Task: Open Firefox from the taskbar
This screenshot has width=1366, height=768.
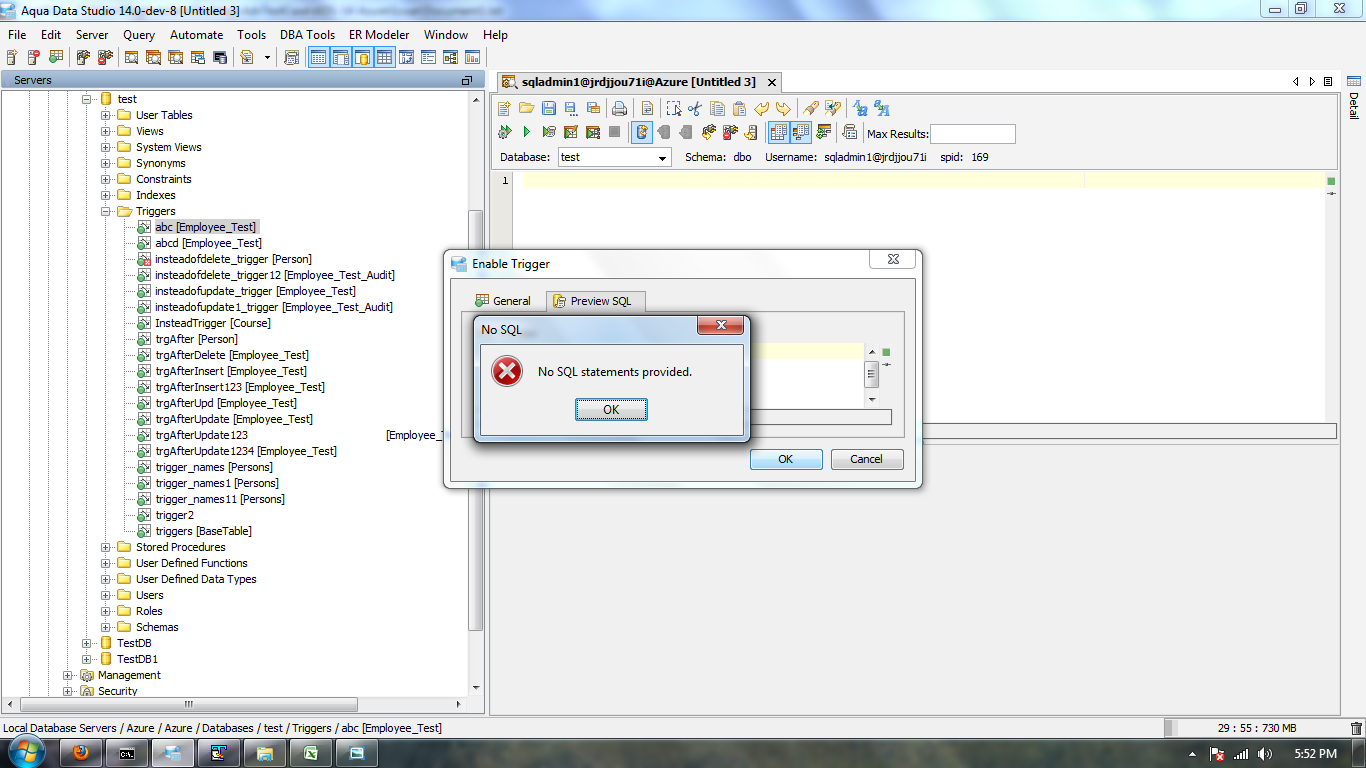Action: 80,753
